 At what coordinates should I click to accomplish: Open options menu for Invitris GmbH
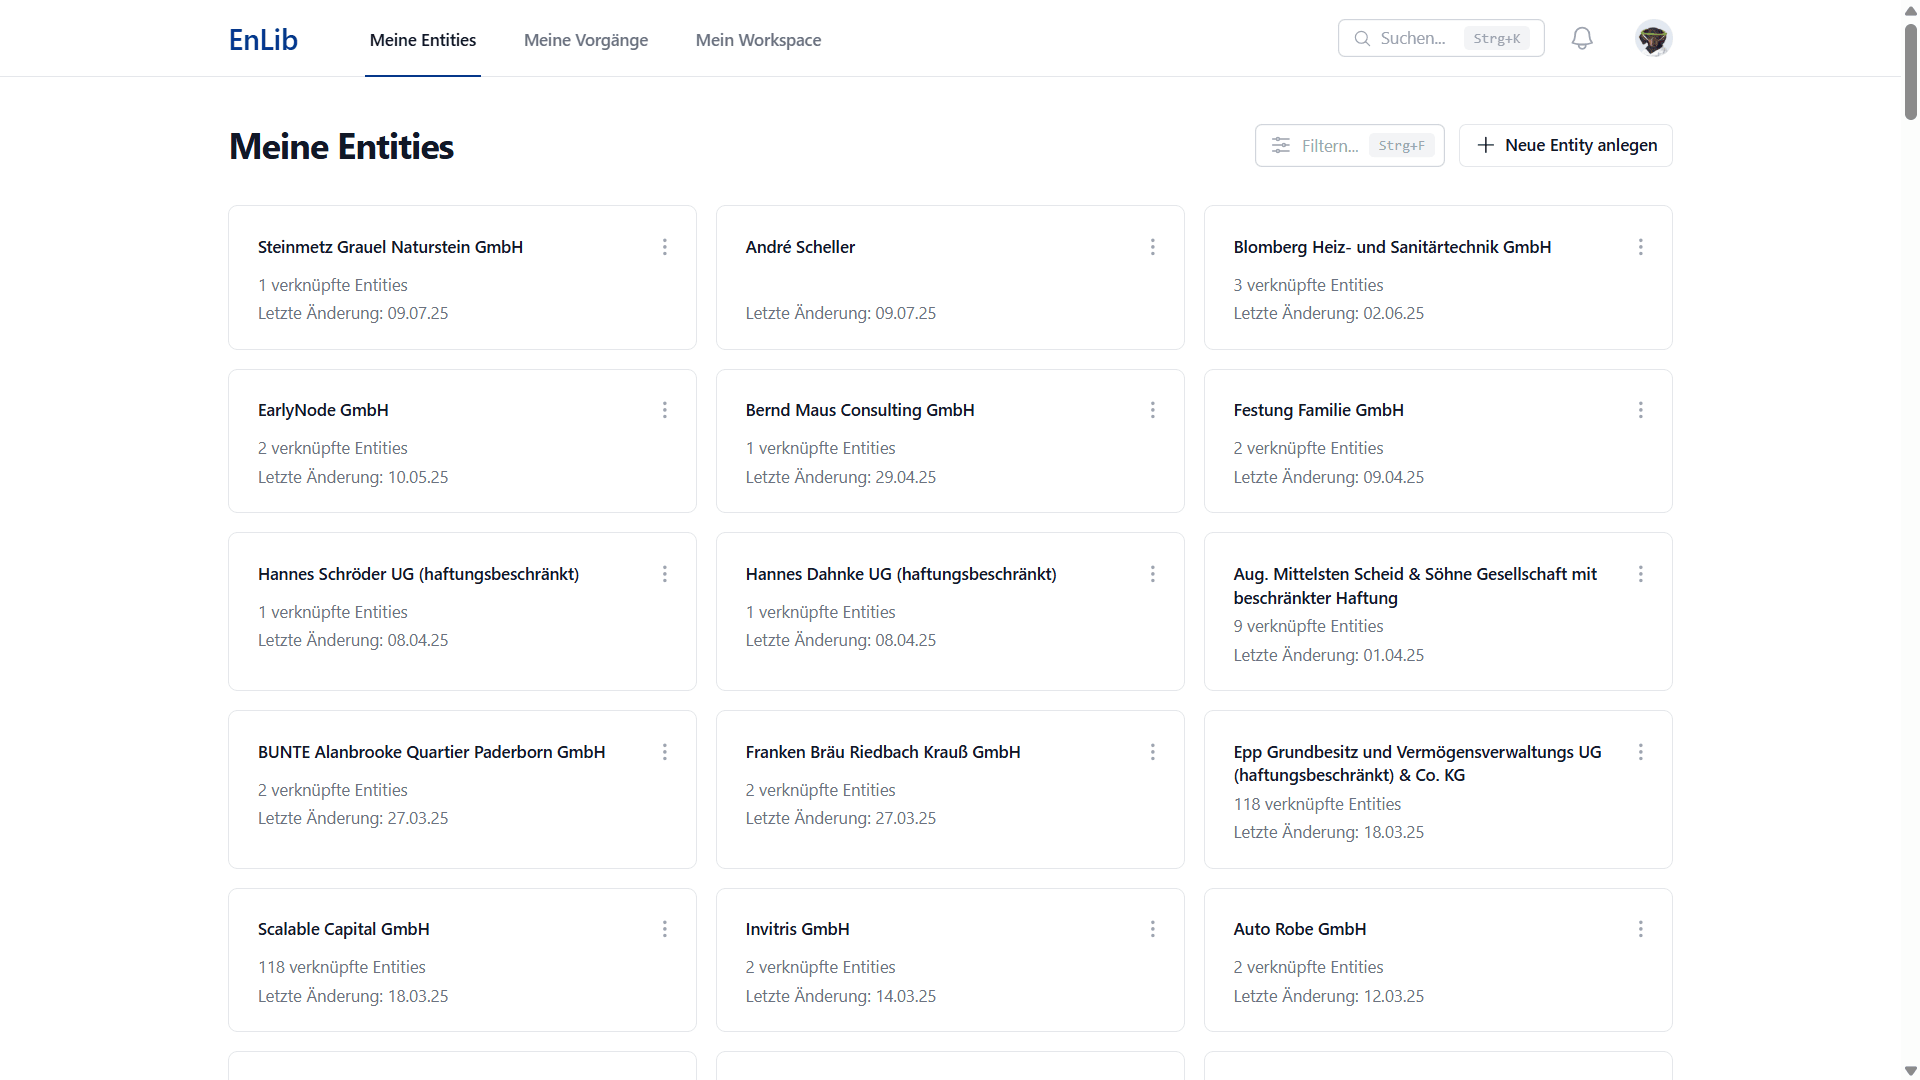[1153, 929]
